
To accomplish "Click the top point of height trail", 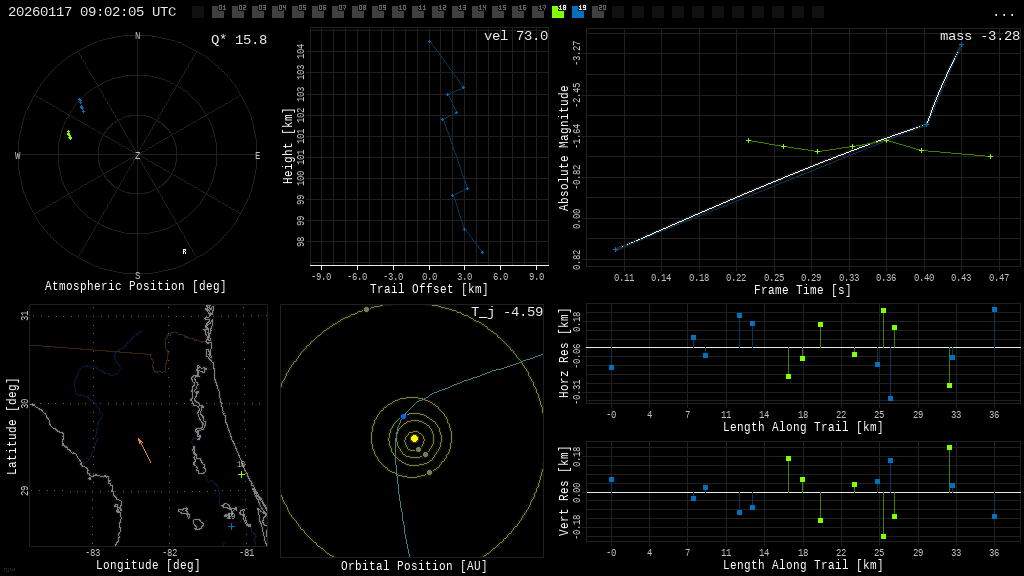I will 429,41.
